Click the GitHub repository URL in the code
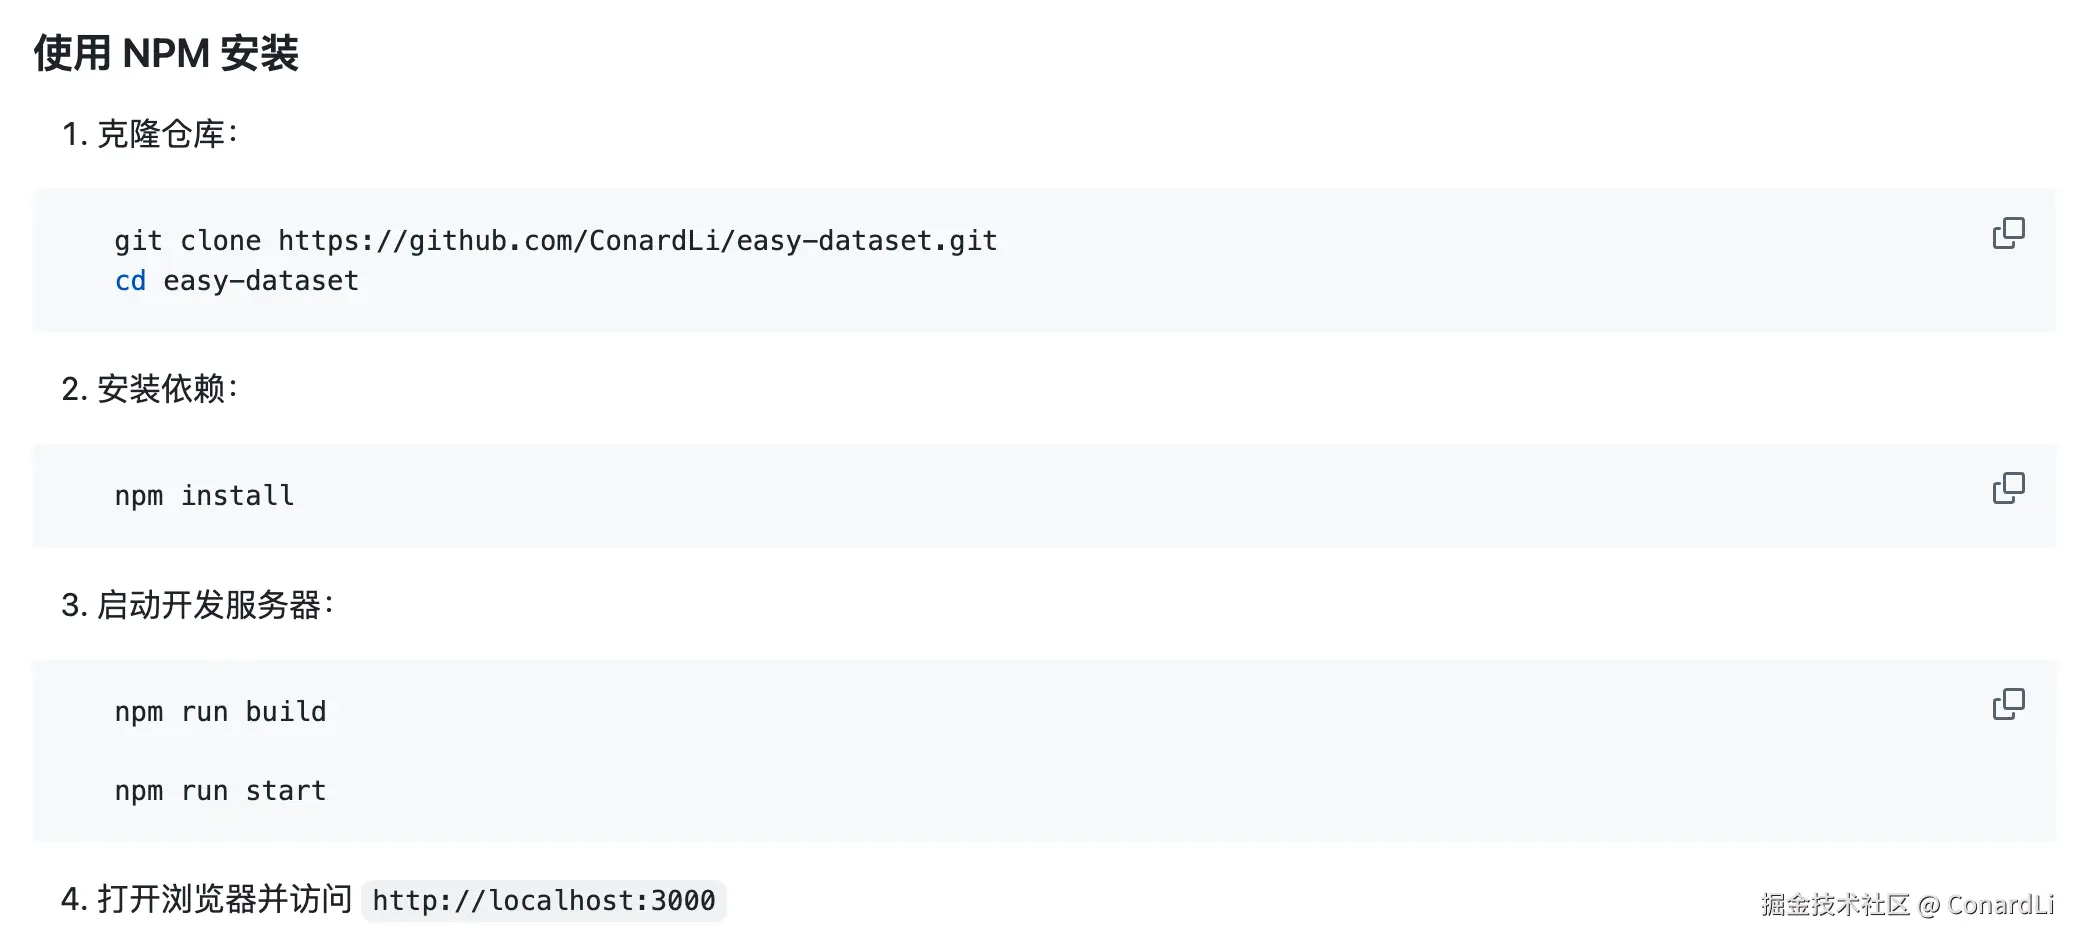This screenshot has height=944, width=2080. coord(637,241)
